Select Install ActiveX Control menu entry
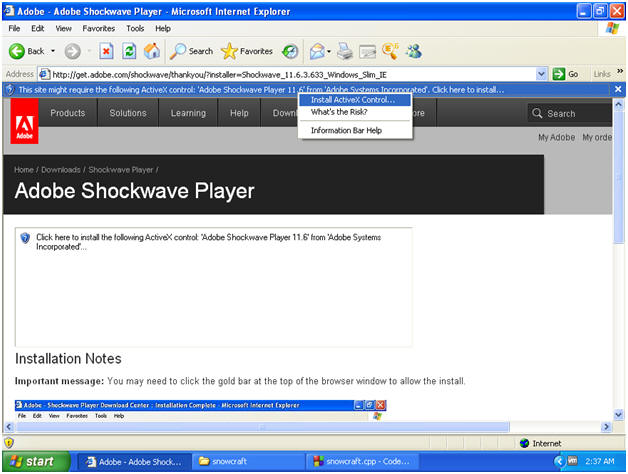Image resolution: width=628 pixels, height=474 pixels. [355, 100]
